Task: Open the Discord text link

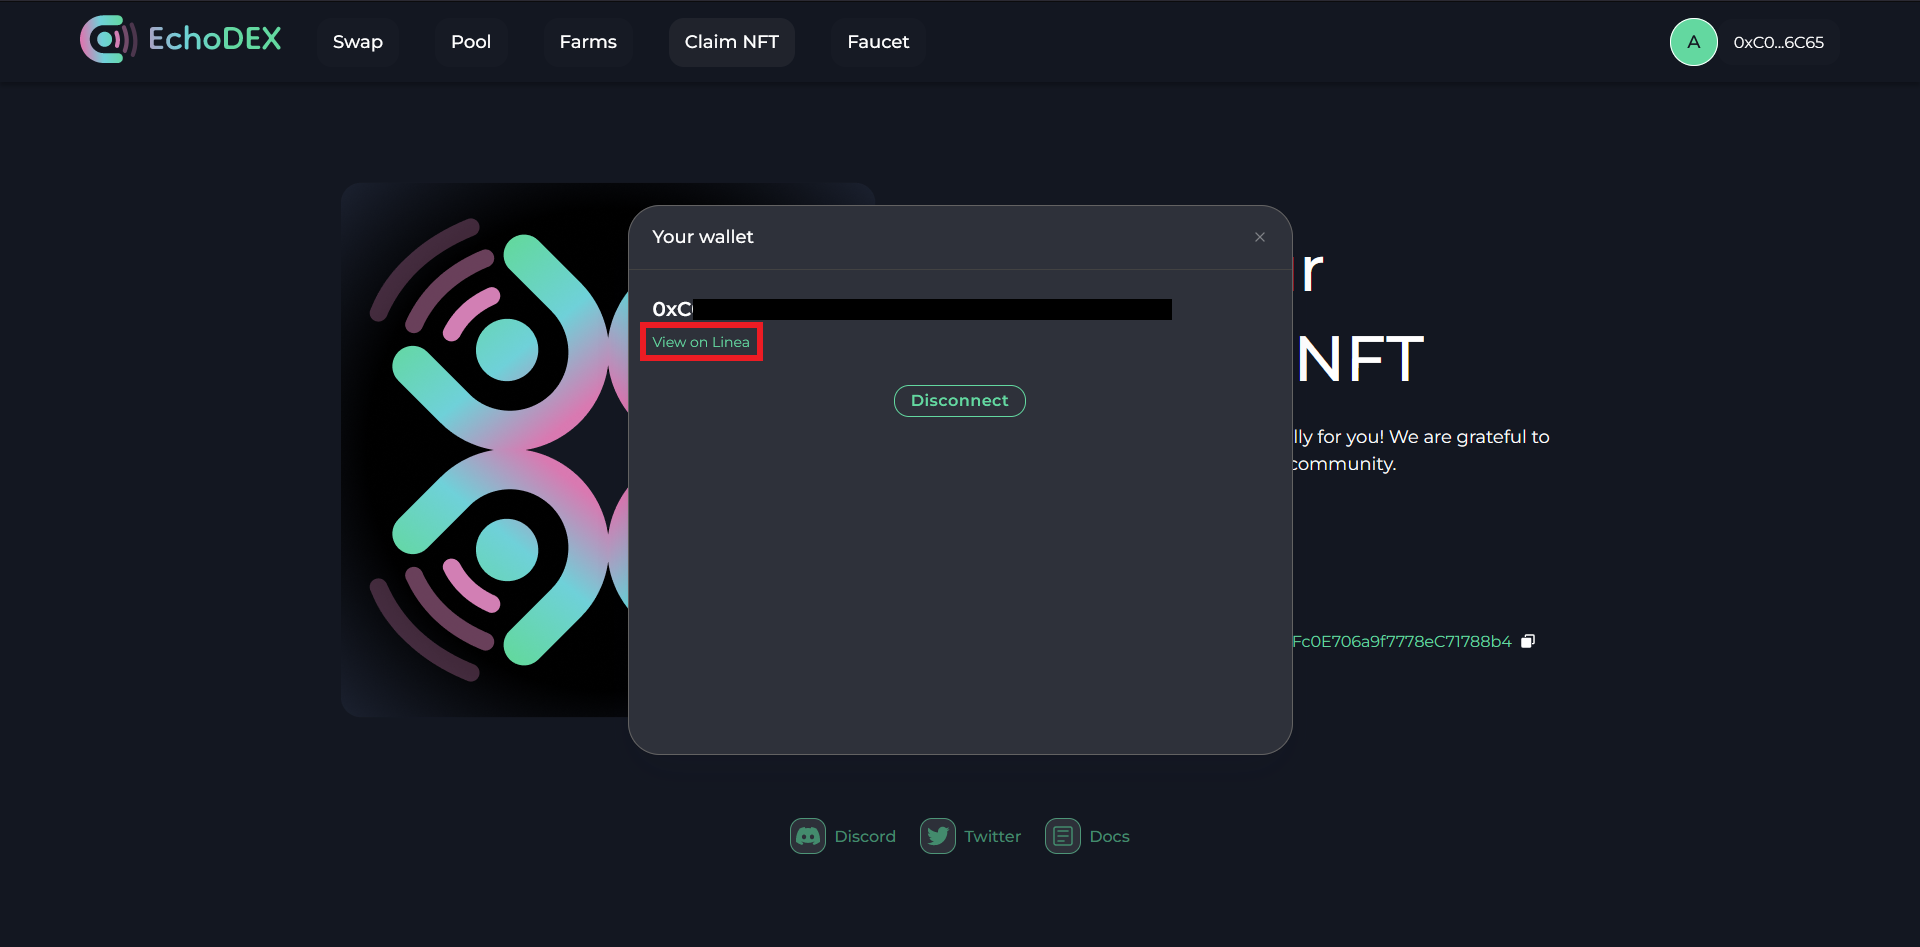Action: click(x=865, y=837)
